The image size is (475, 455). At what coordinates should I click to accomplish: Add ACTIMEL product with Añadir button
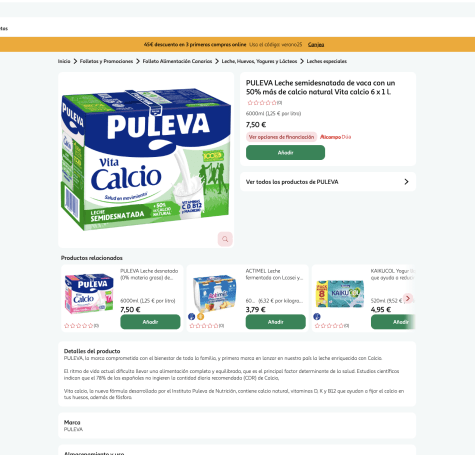(276, 322)
